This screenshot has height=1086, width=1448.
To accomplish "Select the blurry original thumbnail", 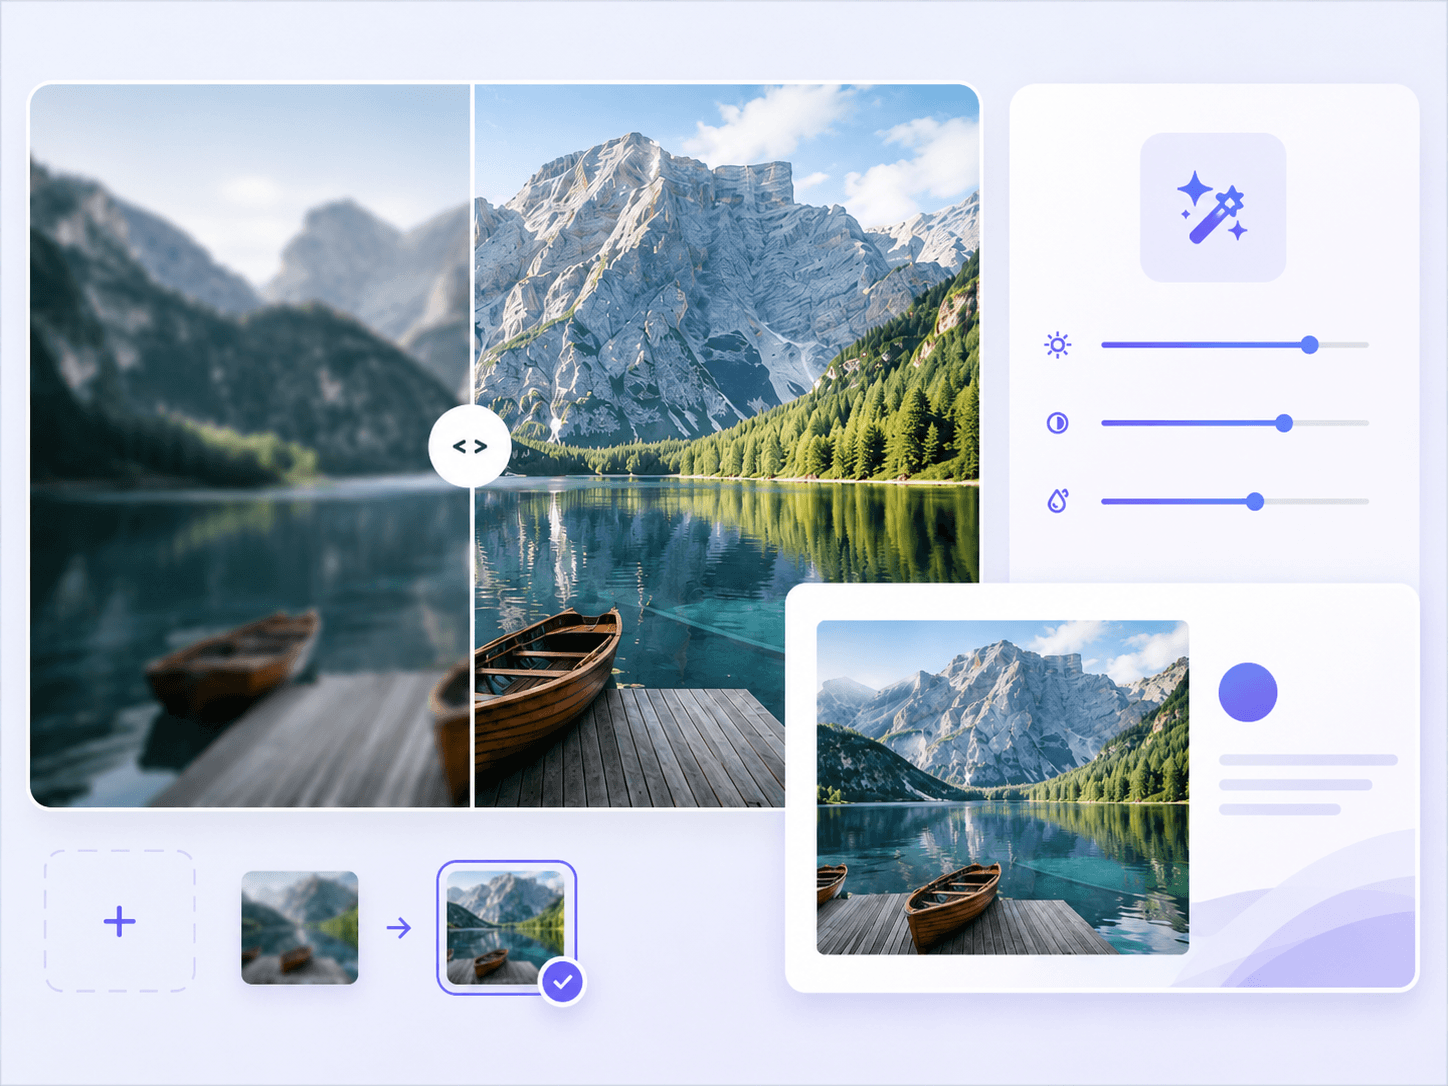I will 300,928.
